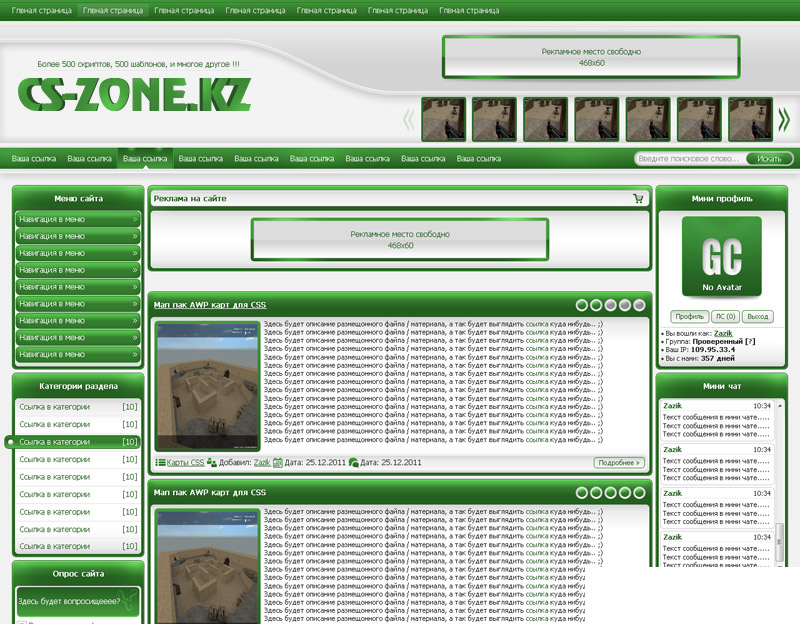Viewport: 800px width, 624px height.
Task: Click the mini chat scrollbar up arrow
Action: pyautogui.click(x=780, y=406)
